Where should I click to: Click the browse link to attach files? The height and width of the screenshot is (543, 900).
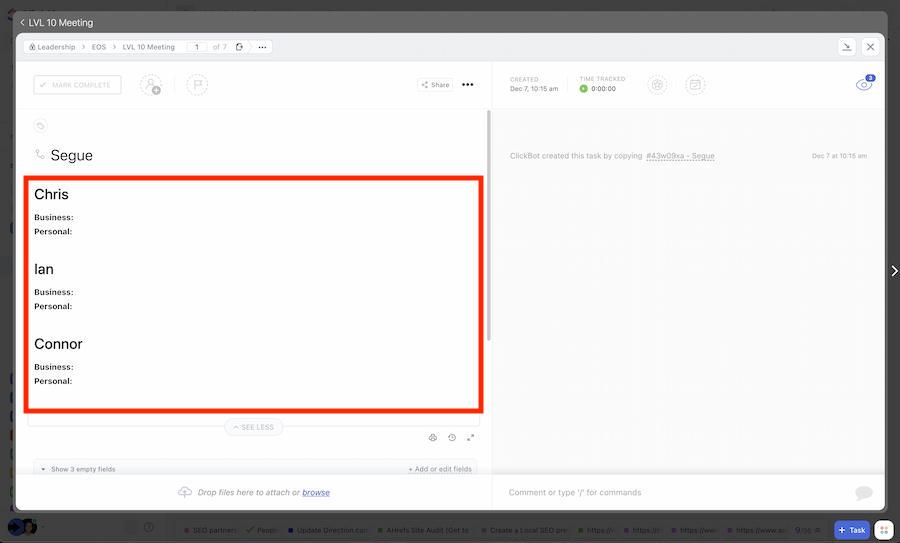316,492
